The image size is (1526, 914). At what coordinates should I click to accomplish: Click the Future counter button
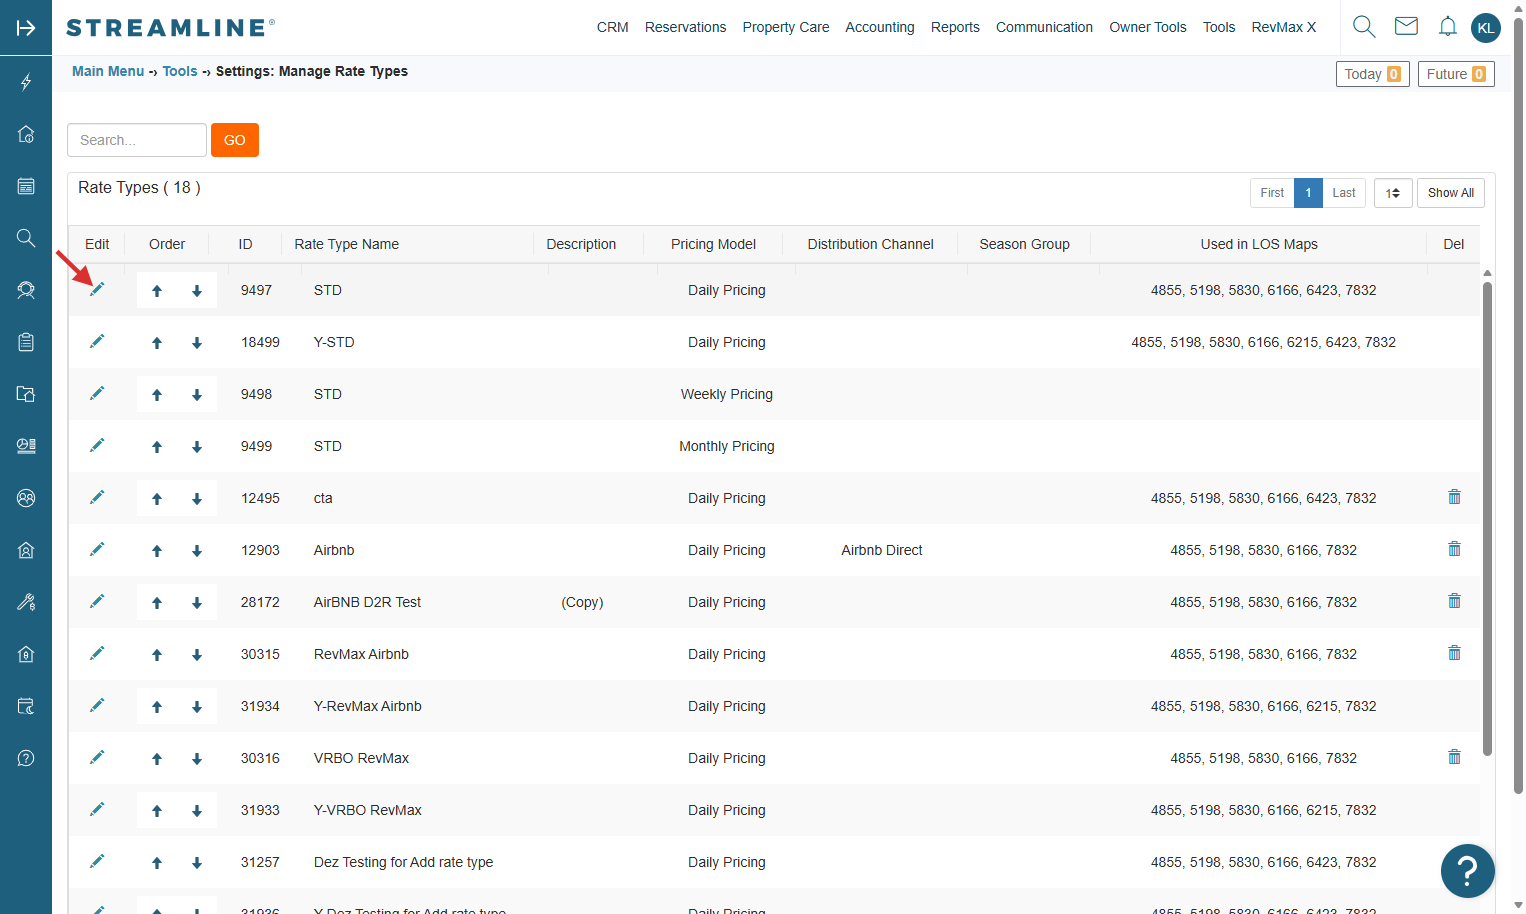pos(1456,74)
